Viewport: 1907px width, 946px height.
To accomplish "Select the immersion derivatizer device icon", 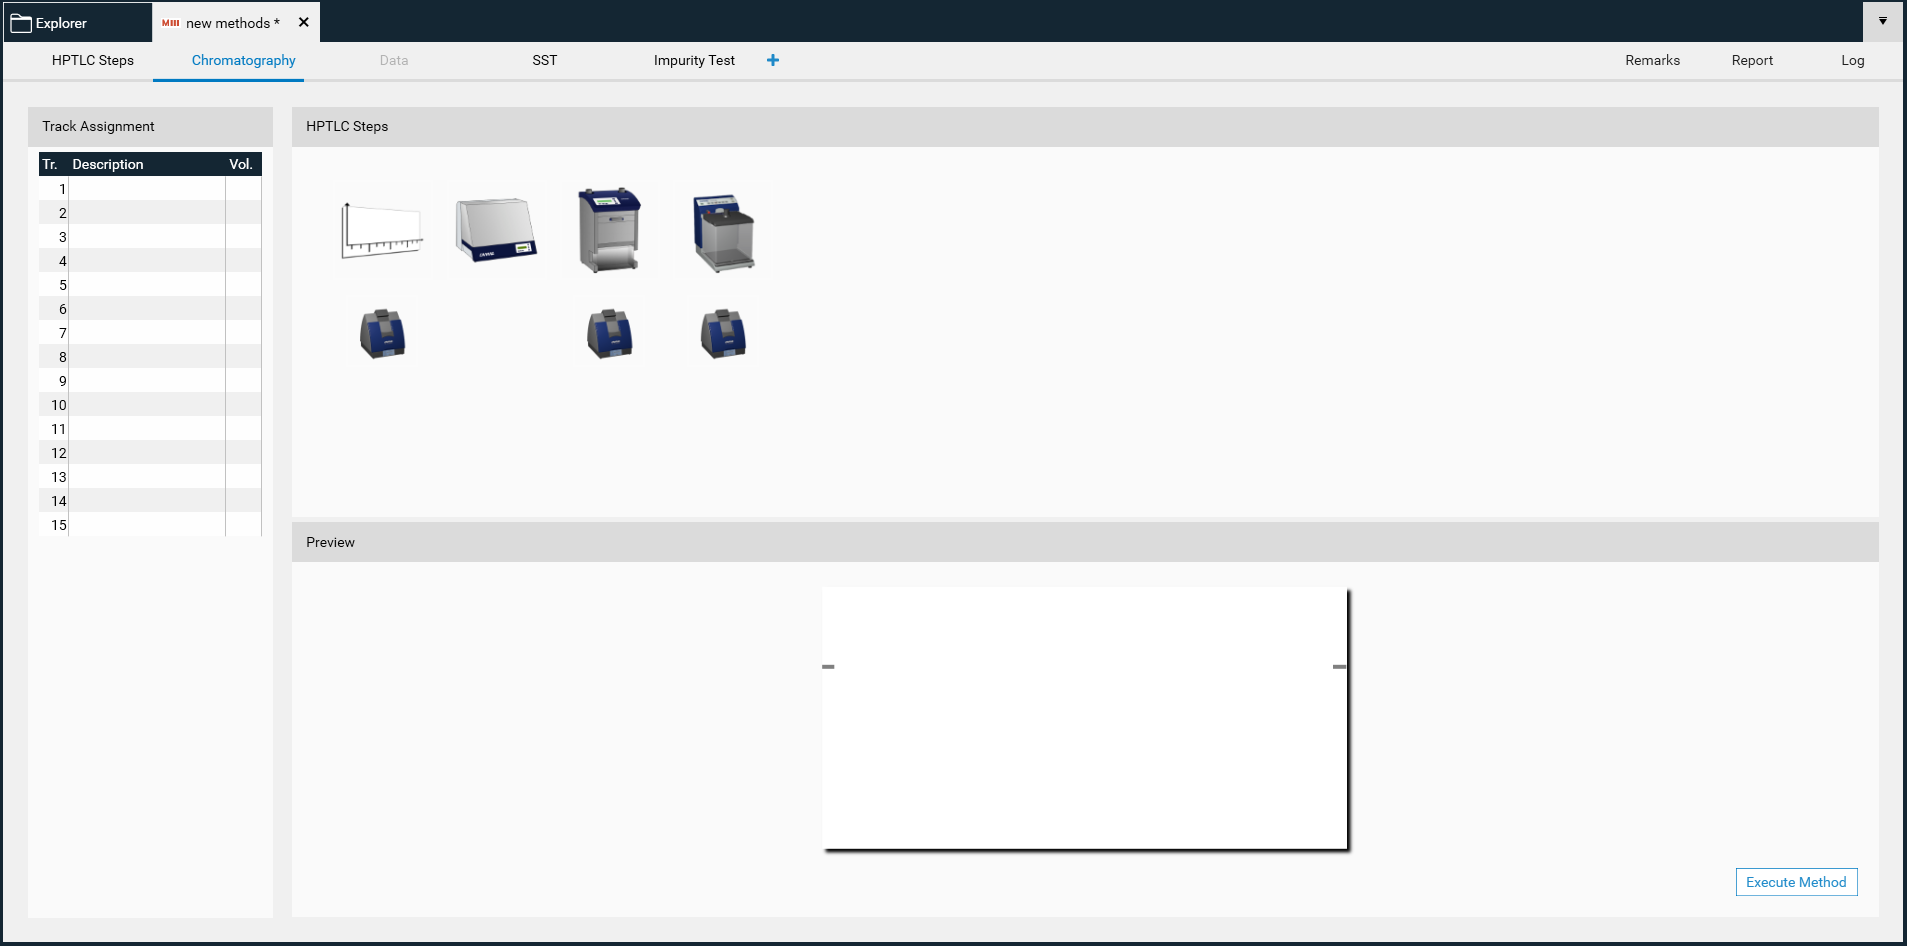I will tap(722, 232).
